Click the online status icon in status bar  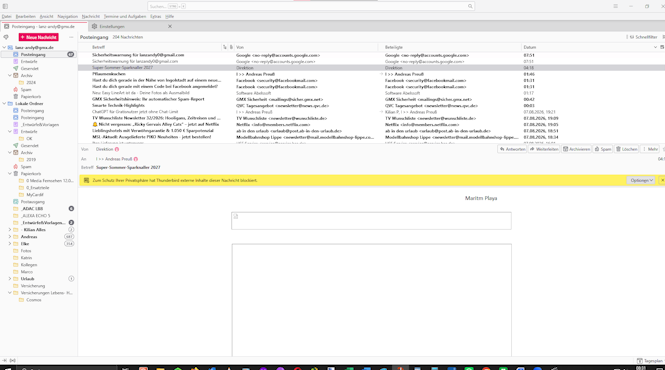coord(13,361)
